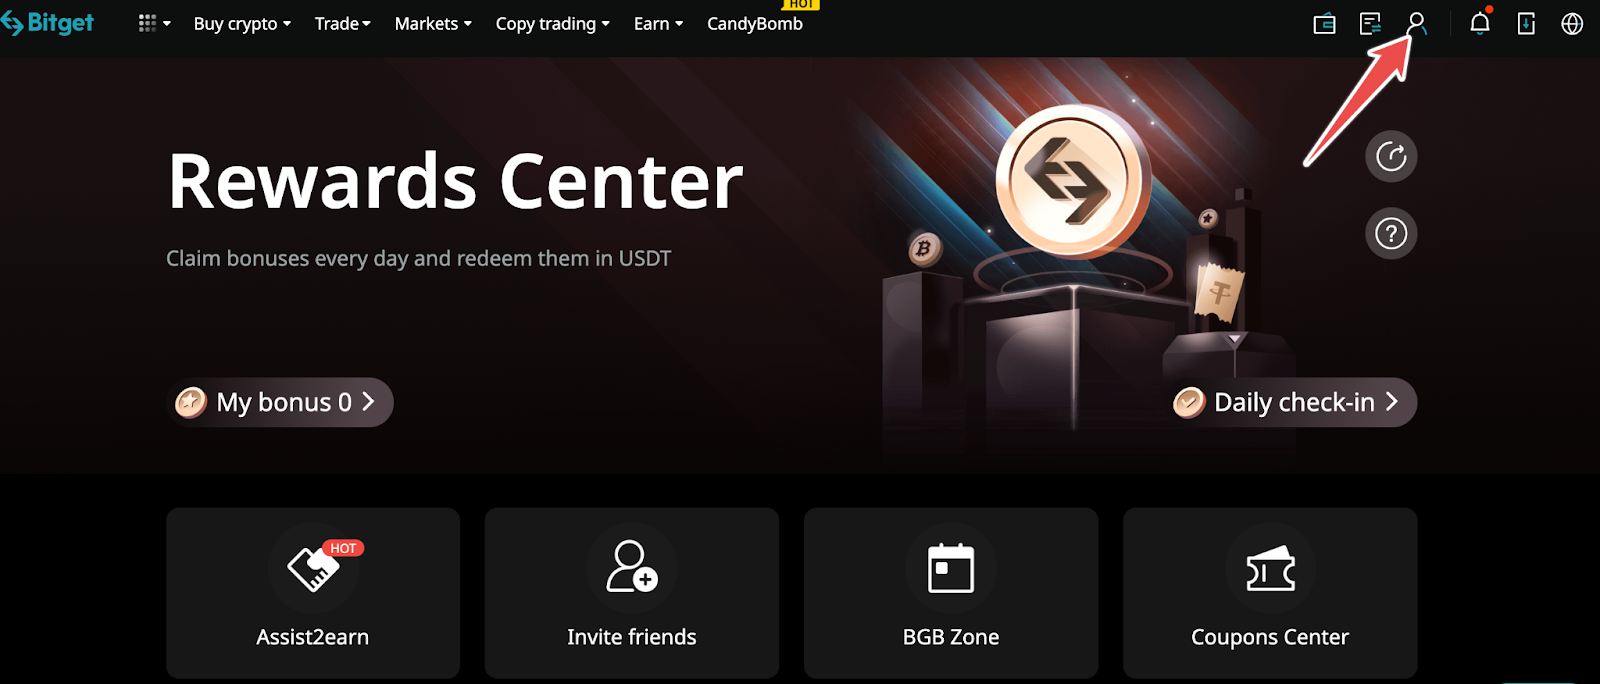Open the notifications bell
Screen dimensions: 1600x684
(x=1480, y=23)
